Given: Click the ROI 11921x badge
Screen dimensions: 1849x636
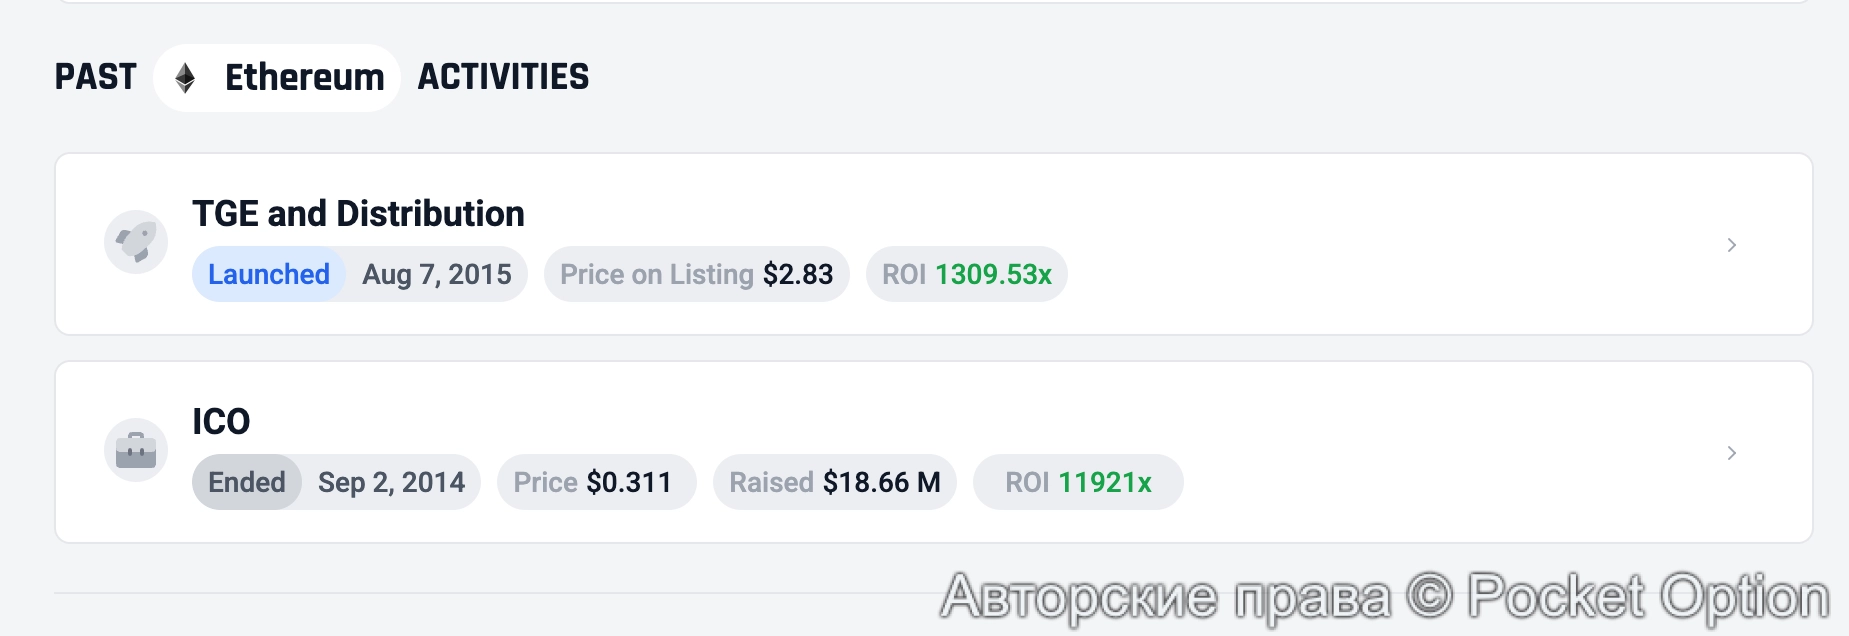Looking at the screenshot, I should 1077,481.
